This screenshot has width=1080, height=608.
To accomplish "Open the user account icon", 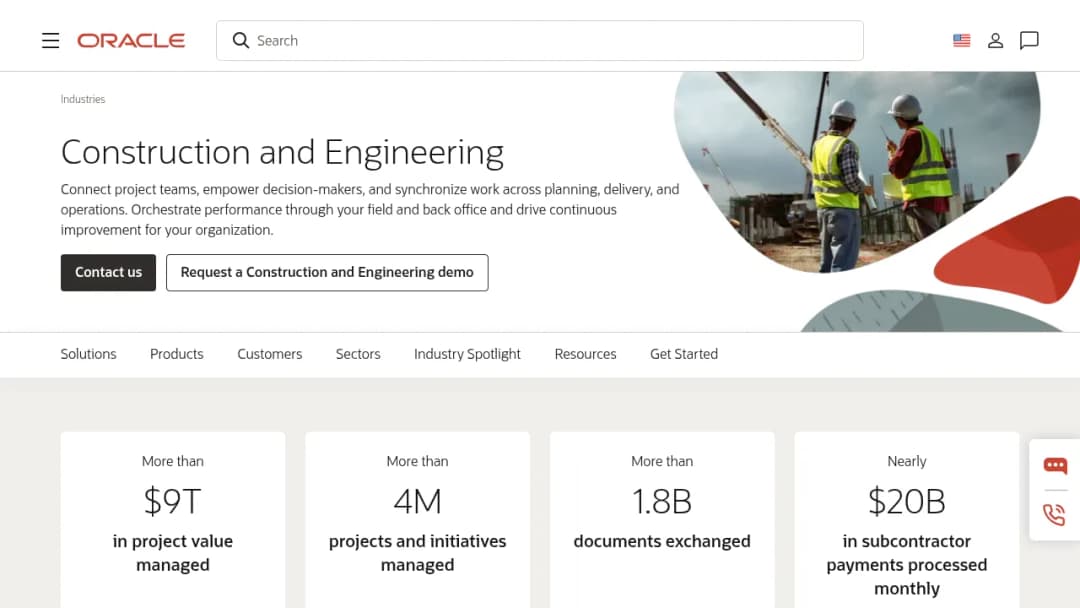I will coord(995,41).
